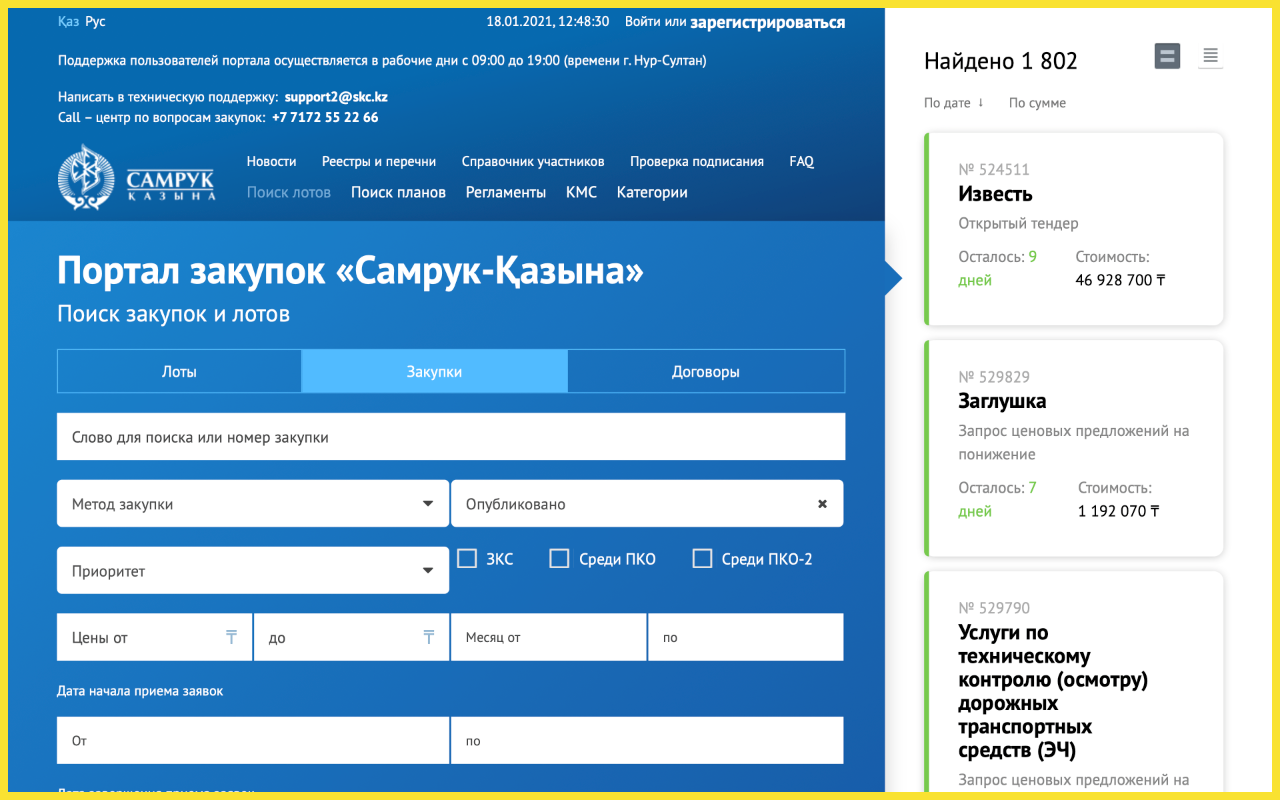Toggle the sort arrow next to По дате
This screenshot has height=800, width=1280.
tap(981, 102)
